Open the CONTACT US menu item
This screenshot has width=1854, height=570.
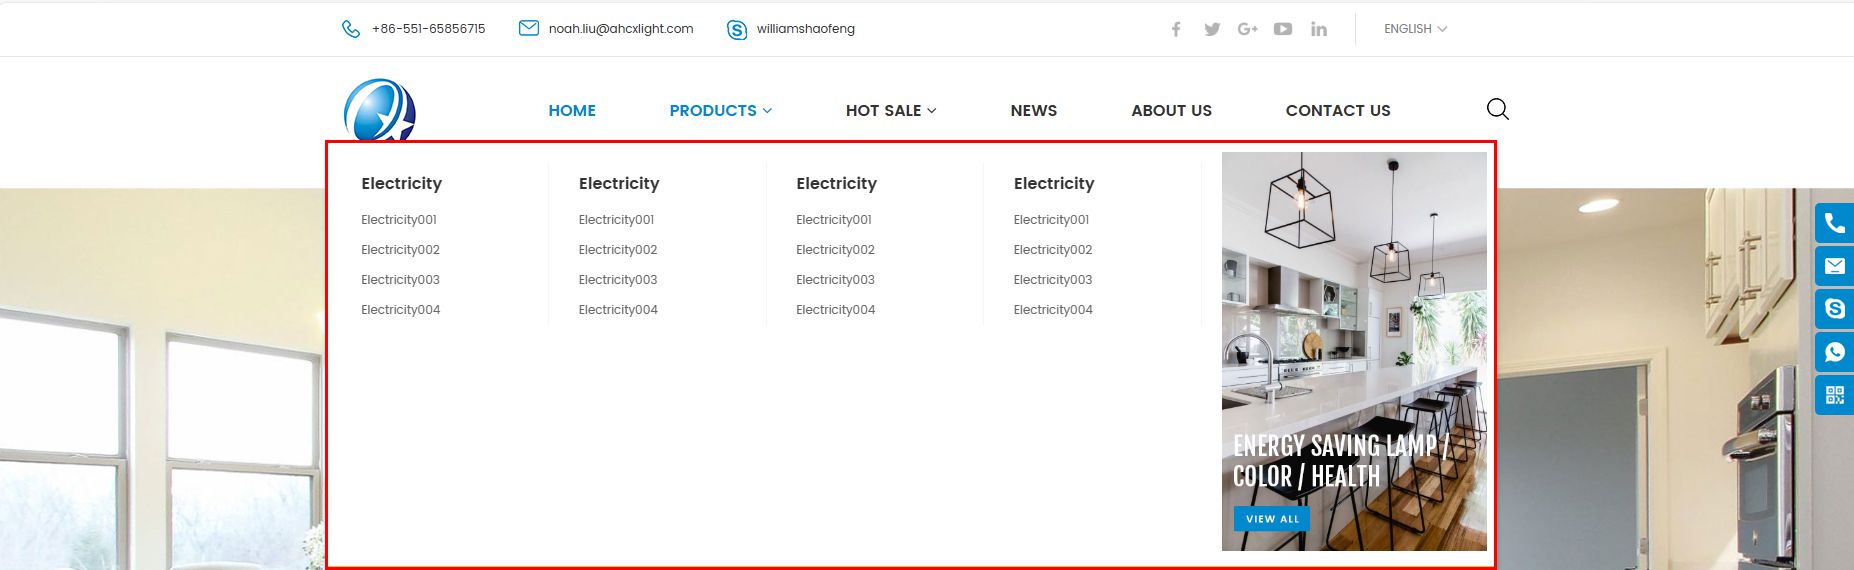[1337, 110]
